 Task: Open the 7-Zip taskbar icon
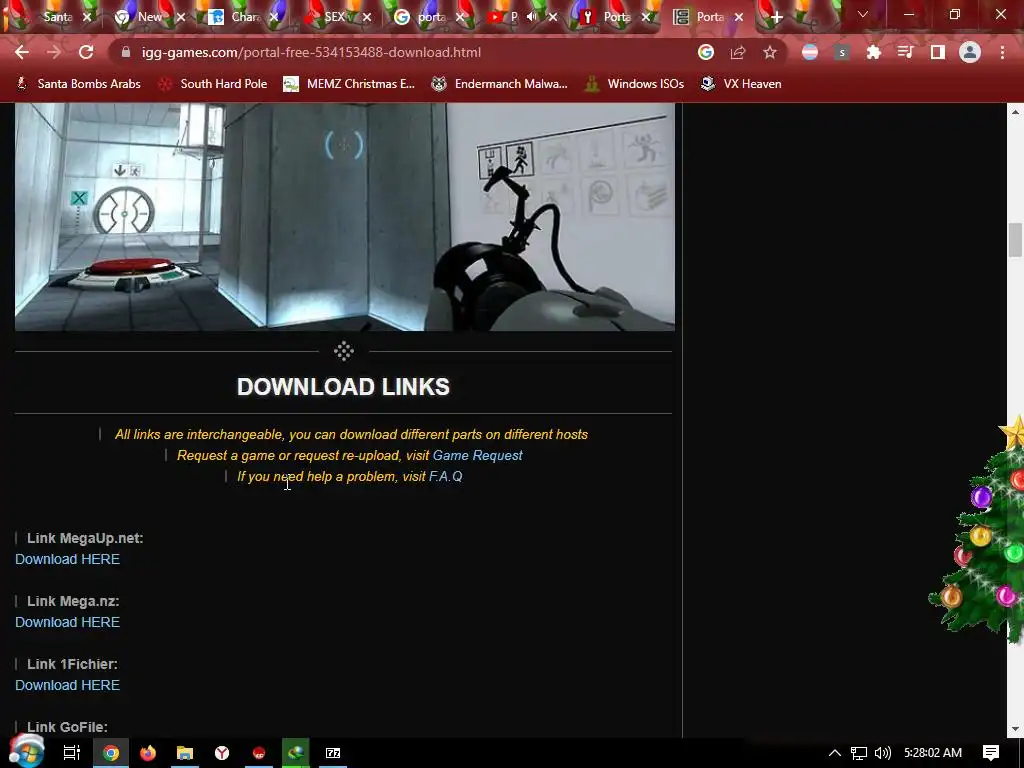(333, 753)
